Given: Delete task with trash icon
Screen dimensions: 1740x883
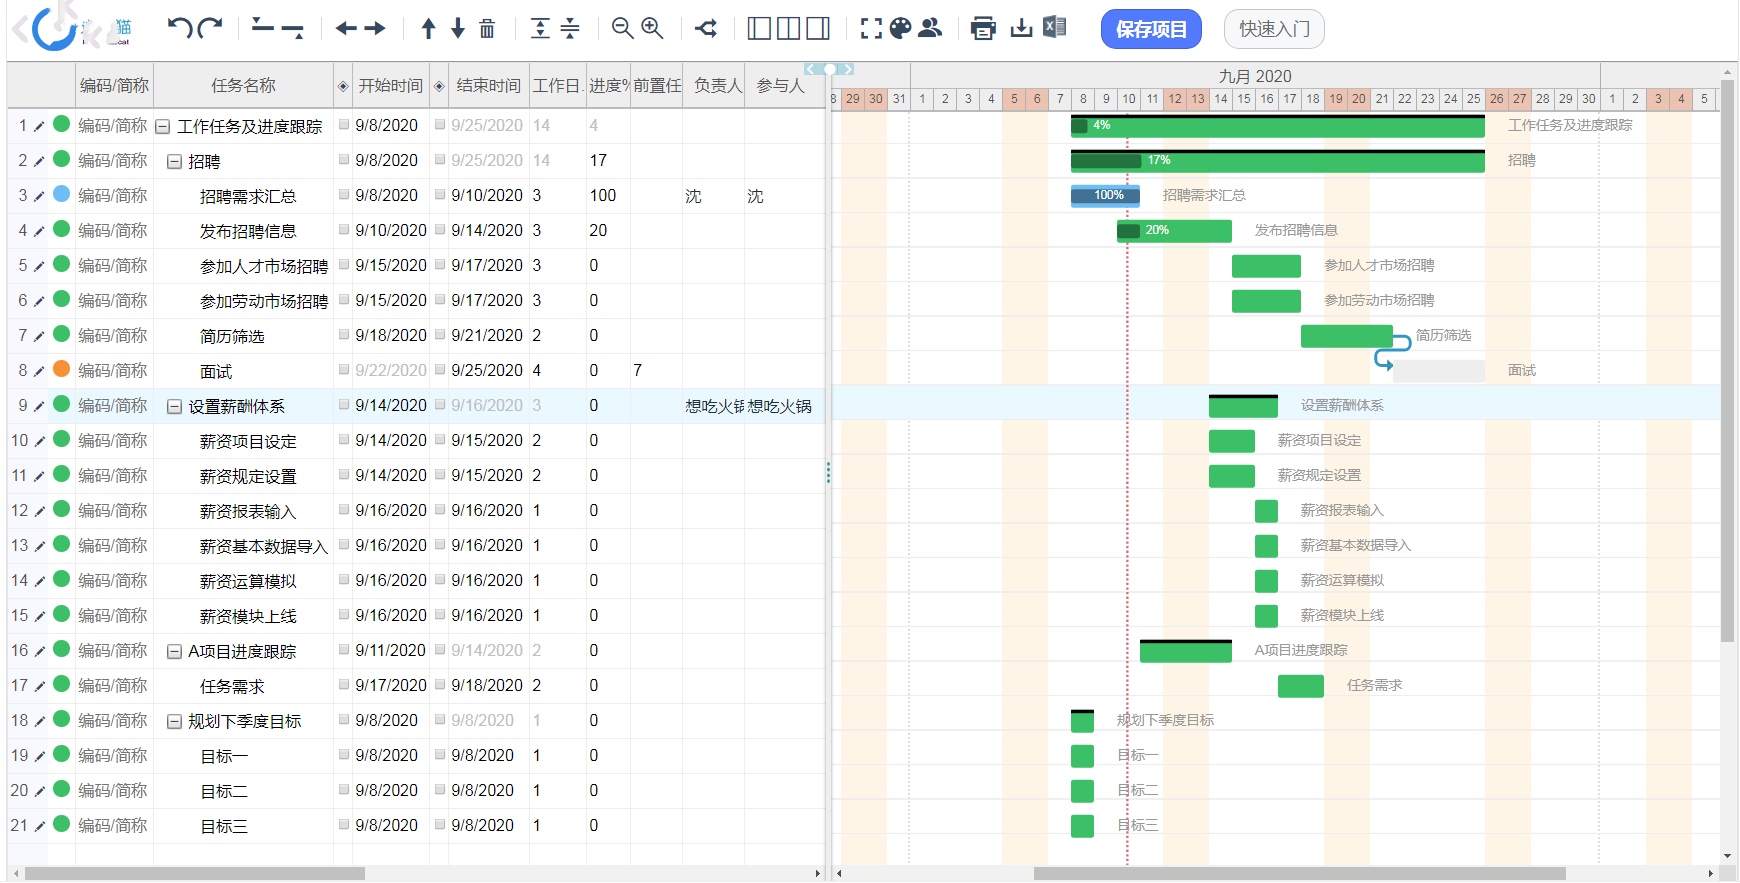Looking at the screenshot, I should (x=487, y=28).
